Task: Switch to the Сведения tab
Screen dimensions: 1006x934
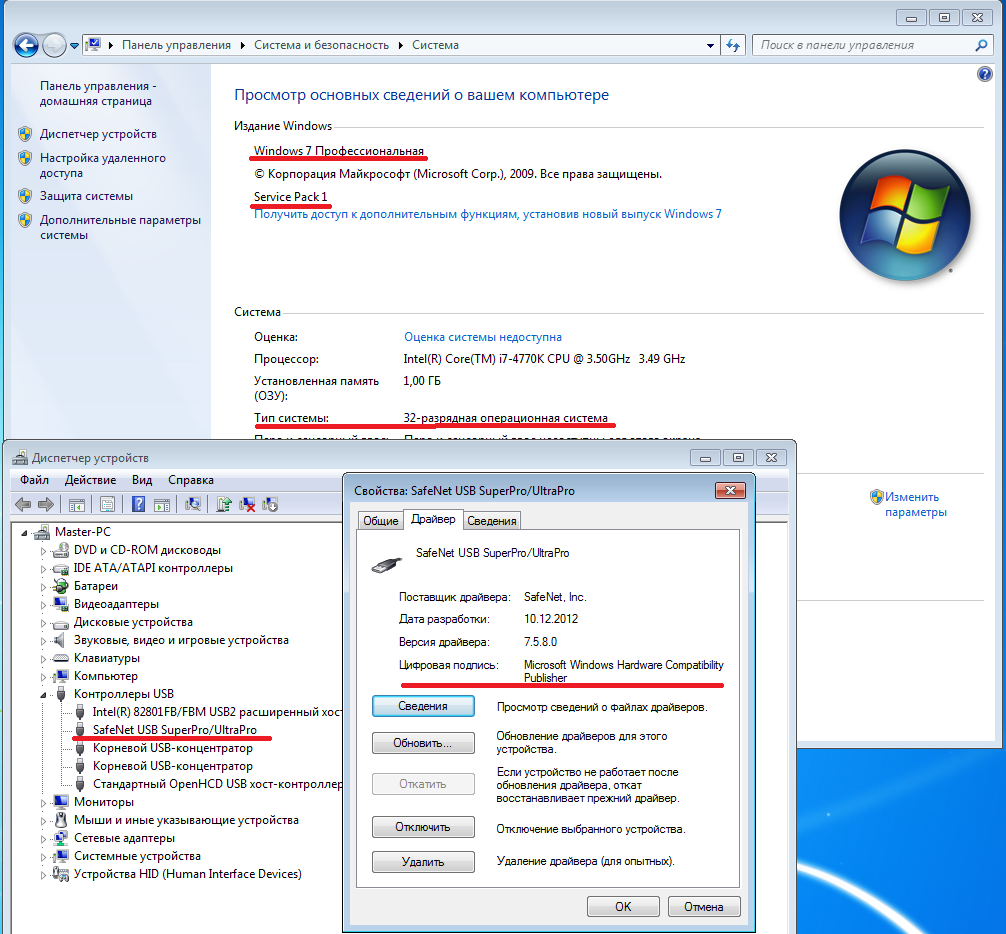Action: (491, 521)
